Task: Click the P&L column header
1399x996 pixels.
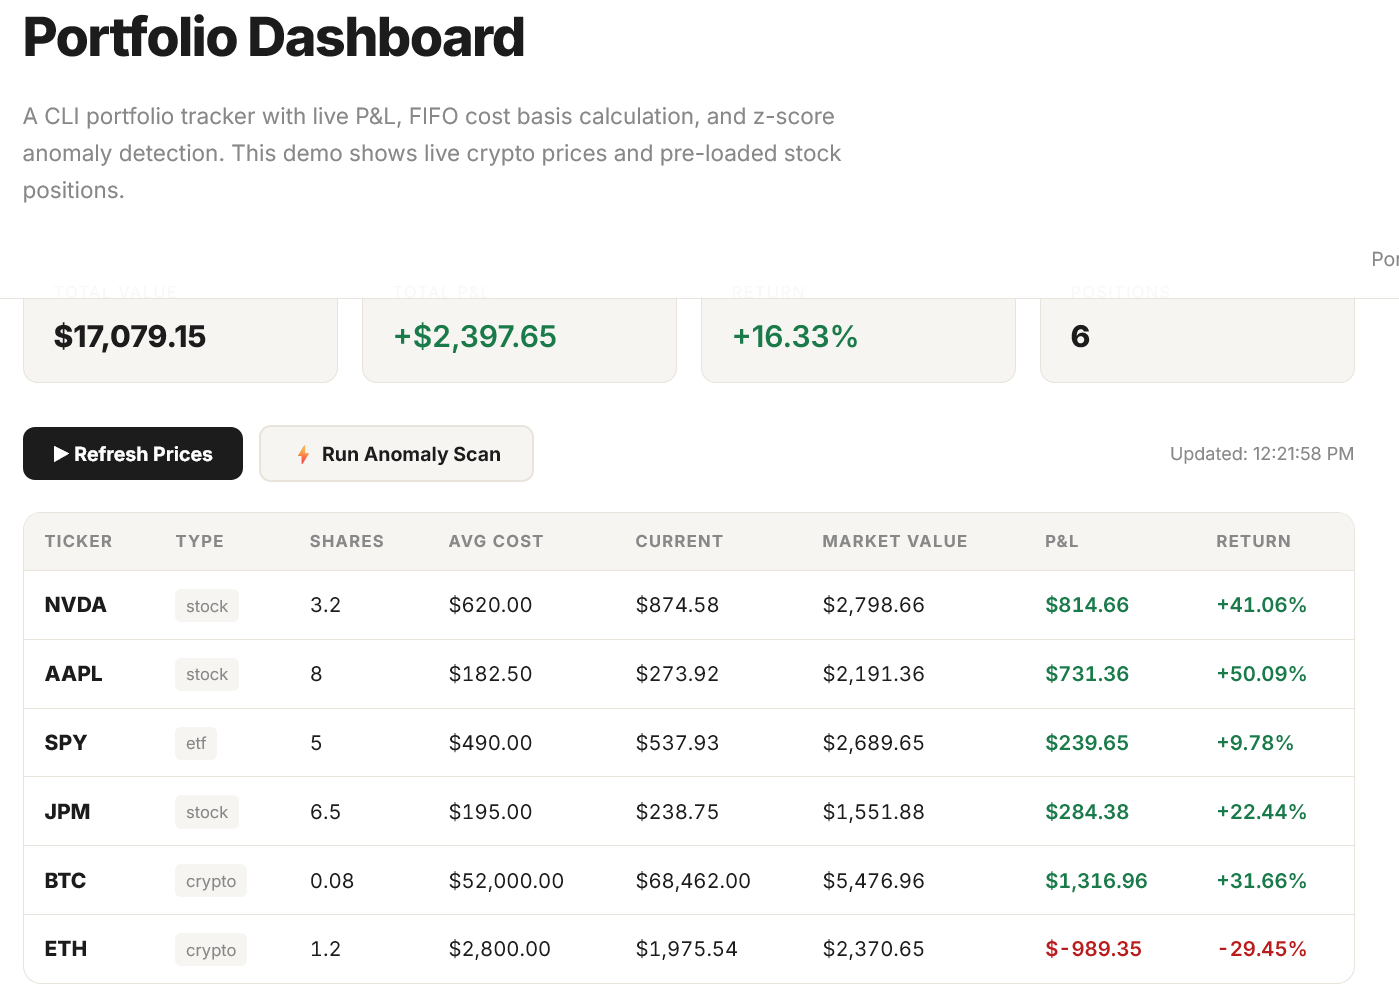Action: [x=1061, y=541]
